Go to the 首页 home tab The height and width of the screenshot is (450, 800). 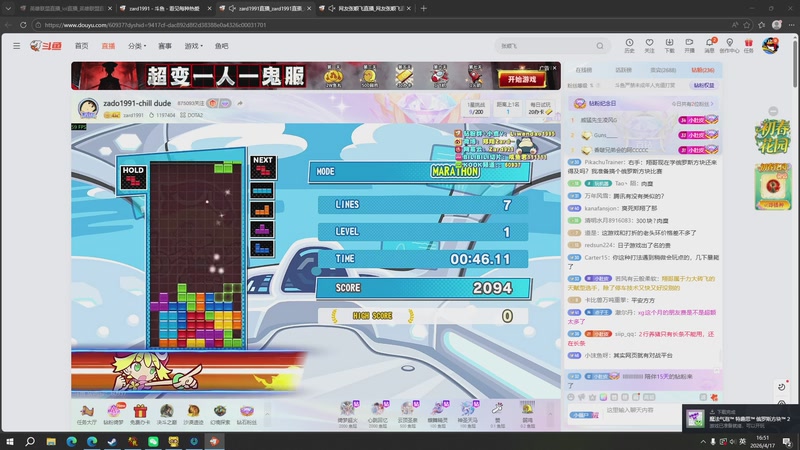[82, 46]
